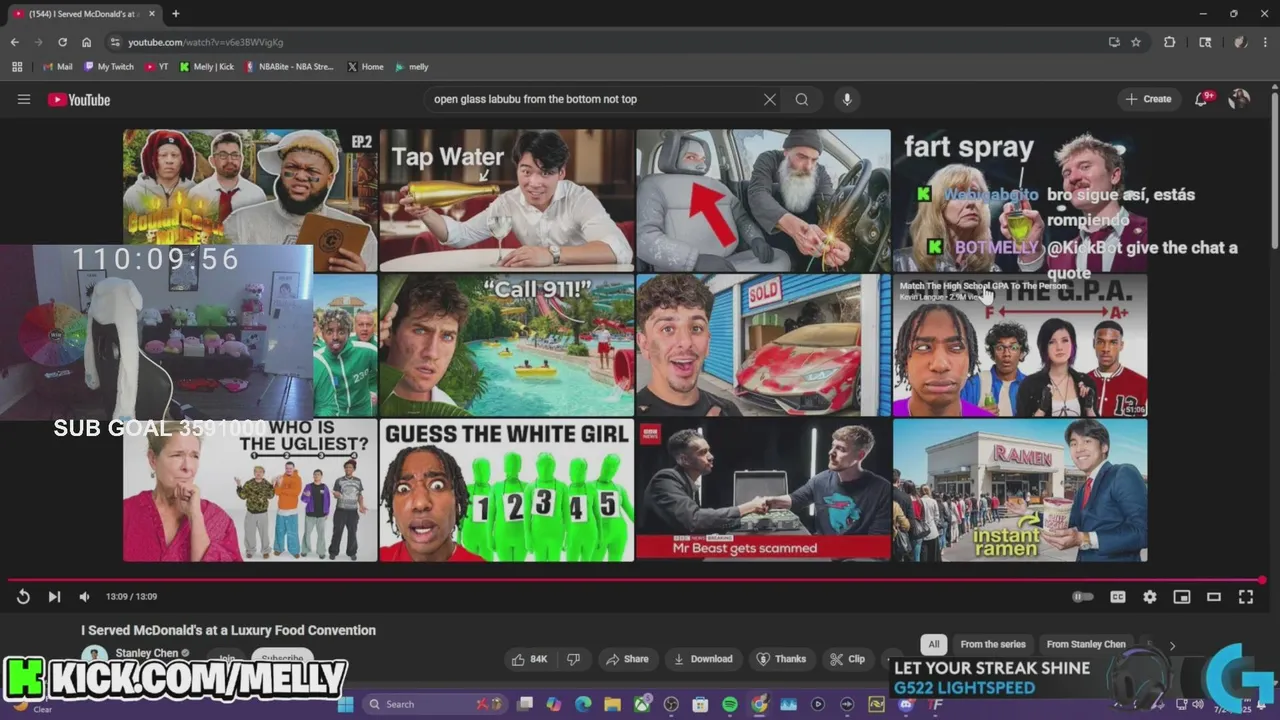Open the Create menu
Screen dimensions: 1280x720
(1148, 99)
